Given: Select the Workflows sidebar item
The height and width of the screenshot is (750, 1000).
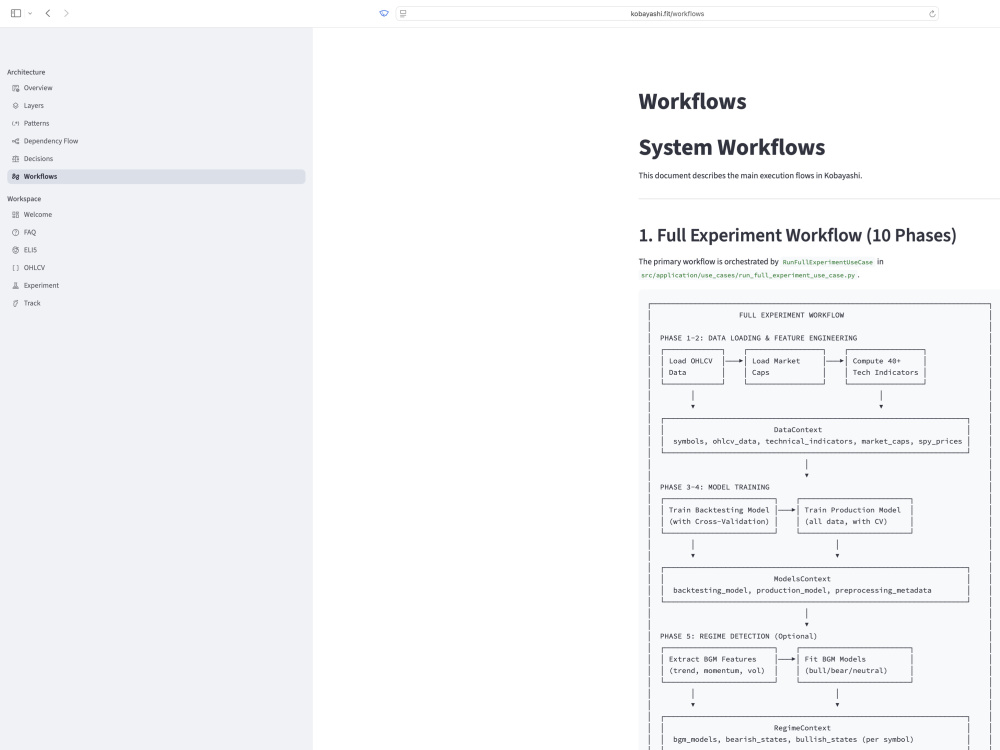Looking at the screenshot, I should (156, 177).
